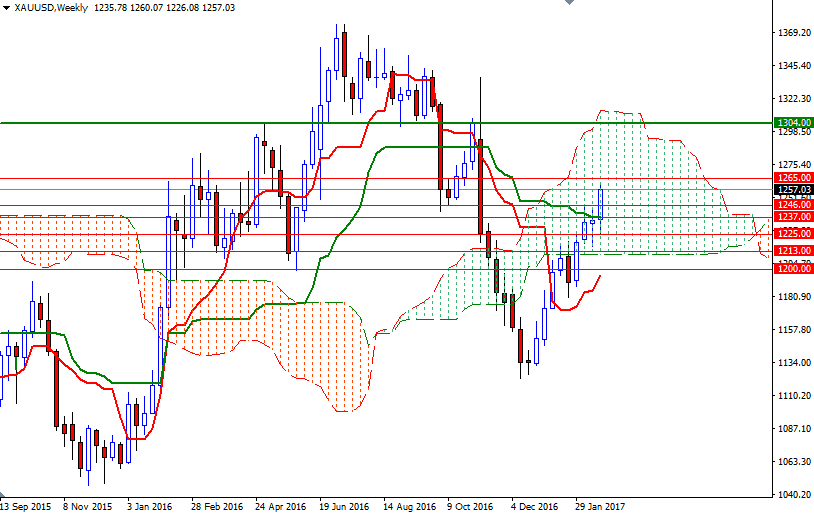Click the 1040.20 value on price axis
Image resolution: width=814 pixels, height=514 pixels.
793,495
